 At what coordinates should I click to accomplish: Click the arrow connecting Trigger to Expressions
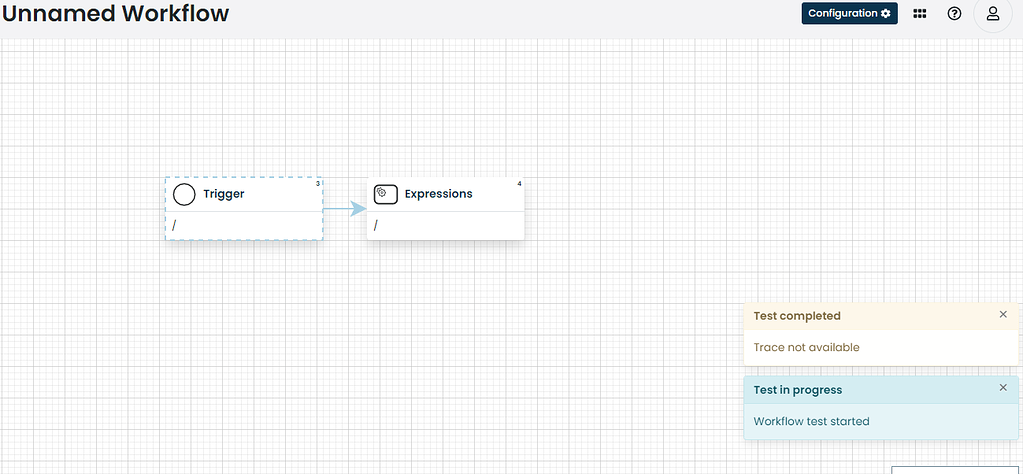pos(345,209)
